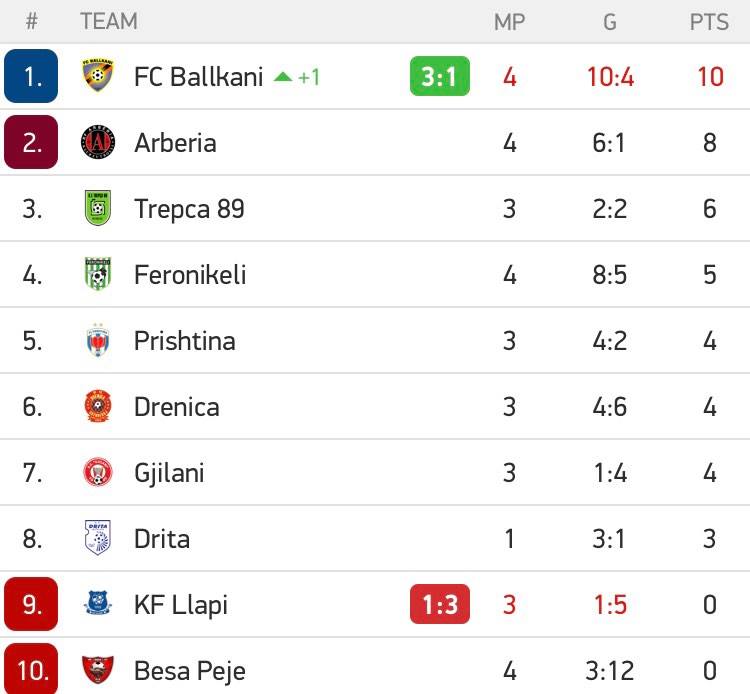Select the green +1 position change arrow
The width and height of the screenshot is (750, 694).
click(297, 77)
